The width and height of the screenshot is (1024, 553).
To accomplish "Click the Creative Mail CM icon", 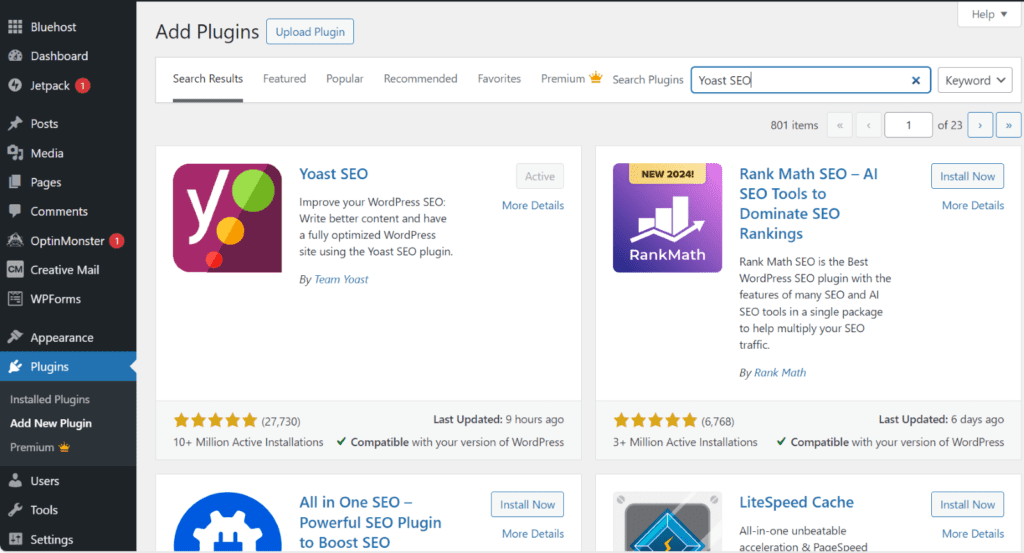I will [x=15, y=269].
